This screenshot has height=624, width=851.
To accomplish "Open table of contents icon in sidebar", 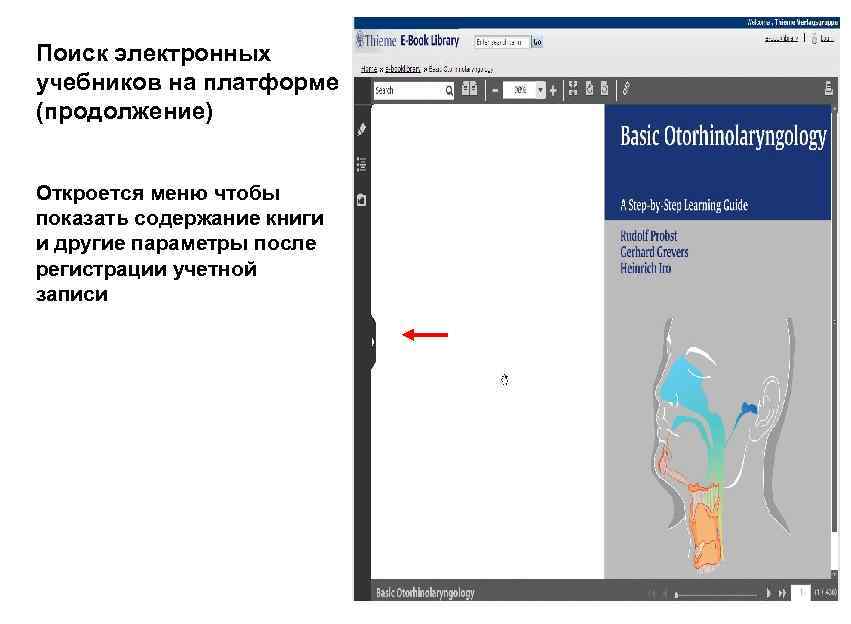I will pyautogui.click(x=362, y=164).
